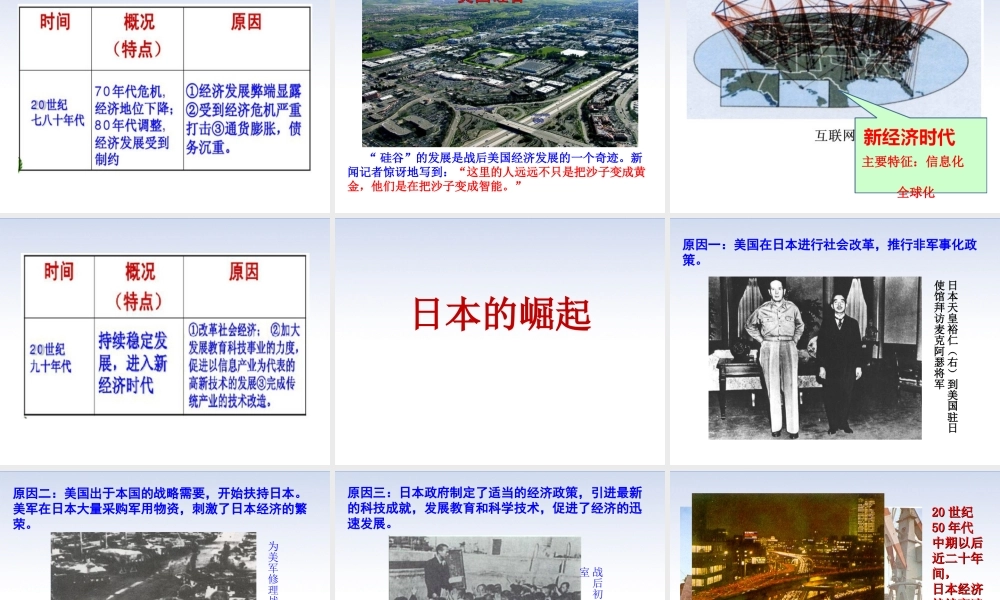This screenshot has height=600, width=1000.
Task: Open the slide titled 日本的崛起
Action: click(501, 314)
